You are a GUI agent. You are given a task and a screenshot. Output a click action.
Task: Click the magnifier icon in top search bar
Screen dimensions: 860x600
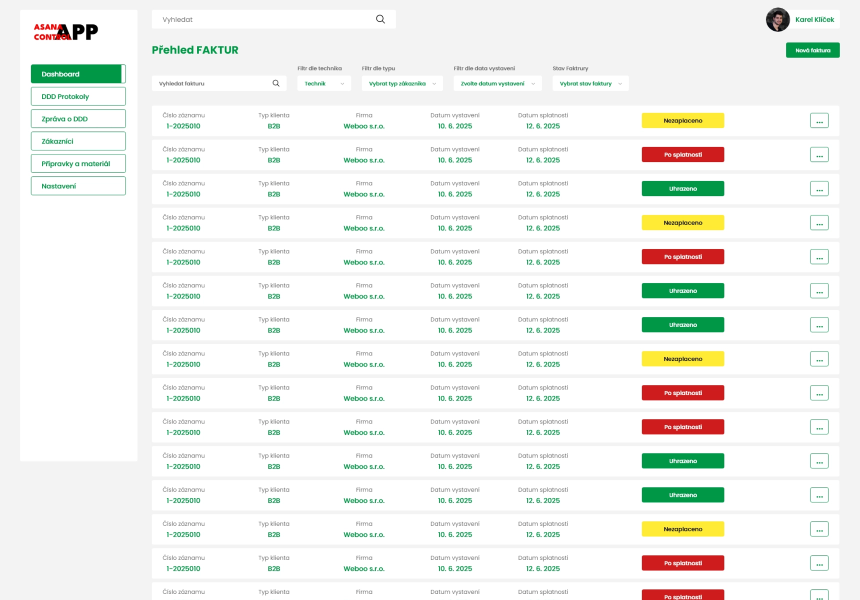click(x=380, y=19)
